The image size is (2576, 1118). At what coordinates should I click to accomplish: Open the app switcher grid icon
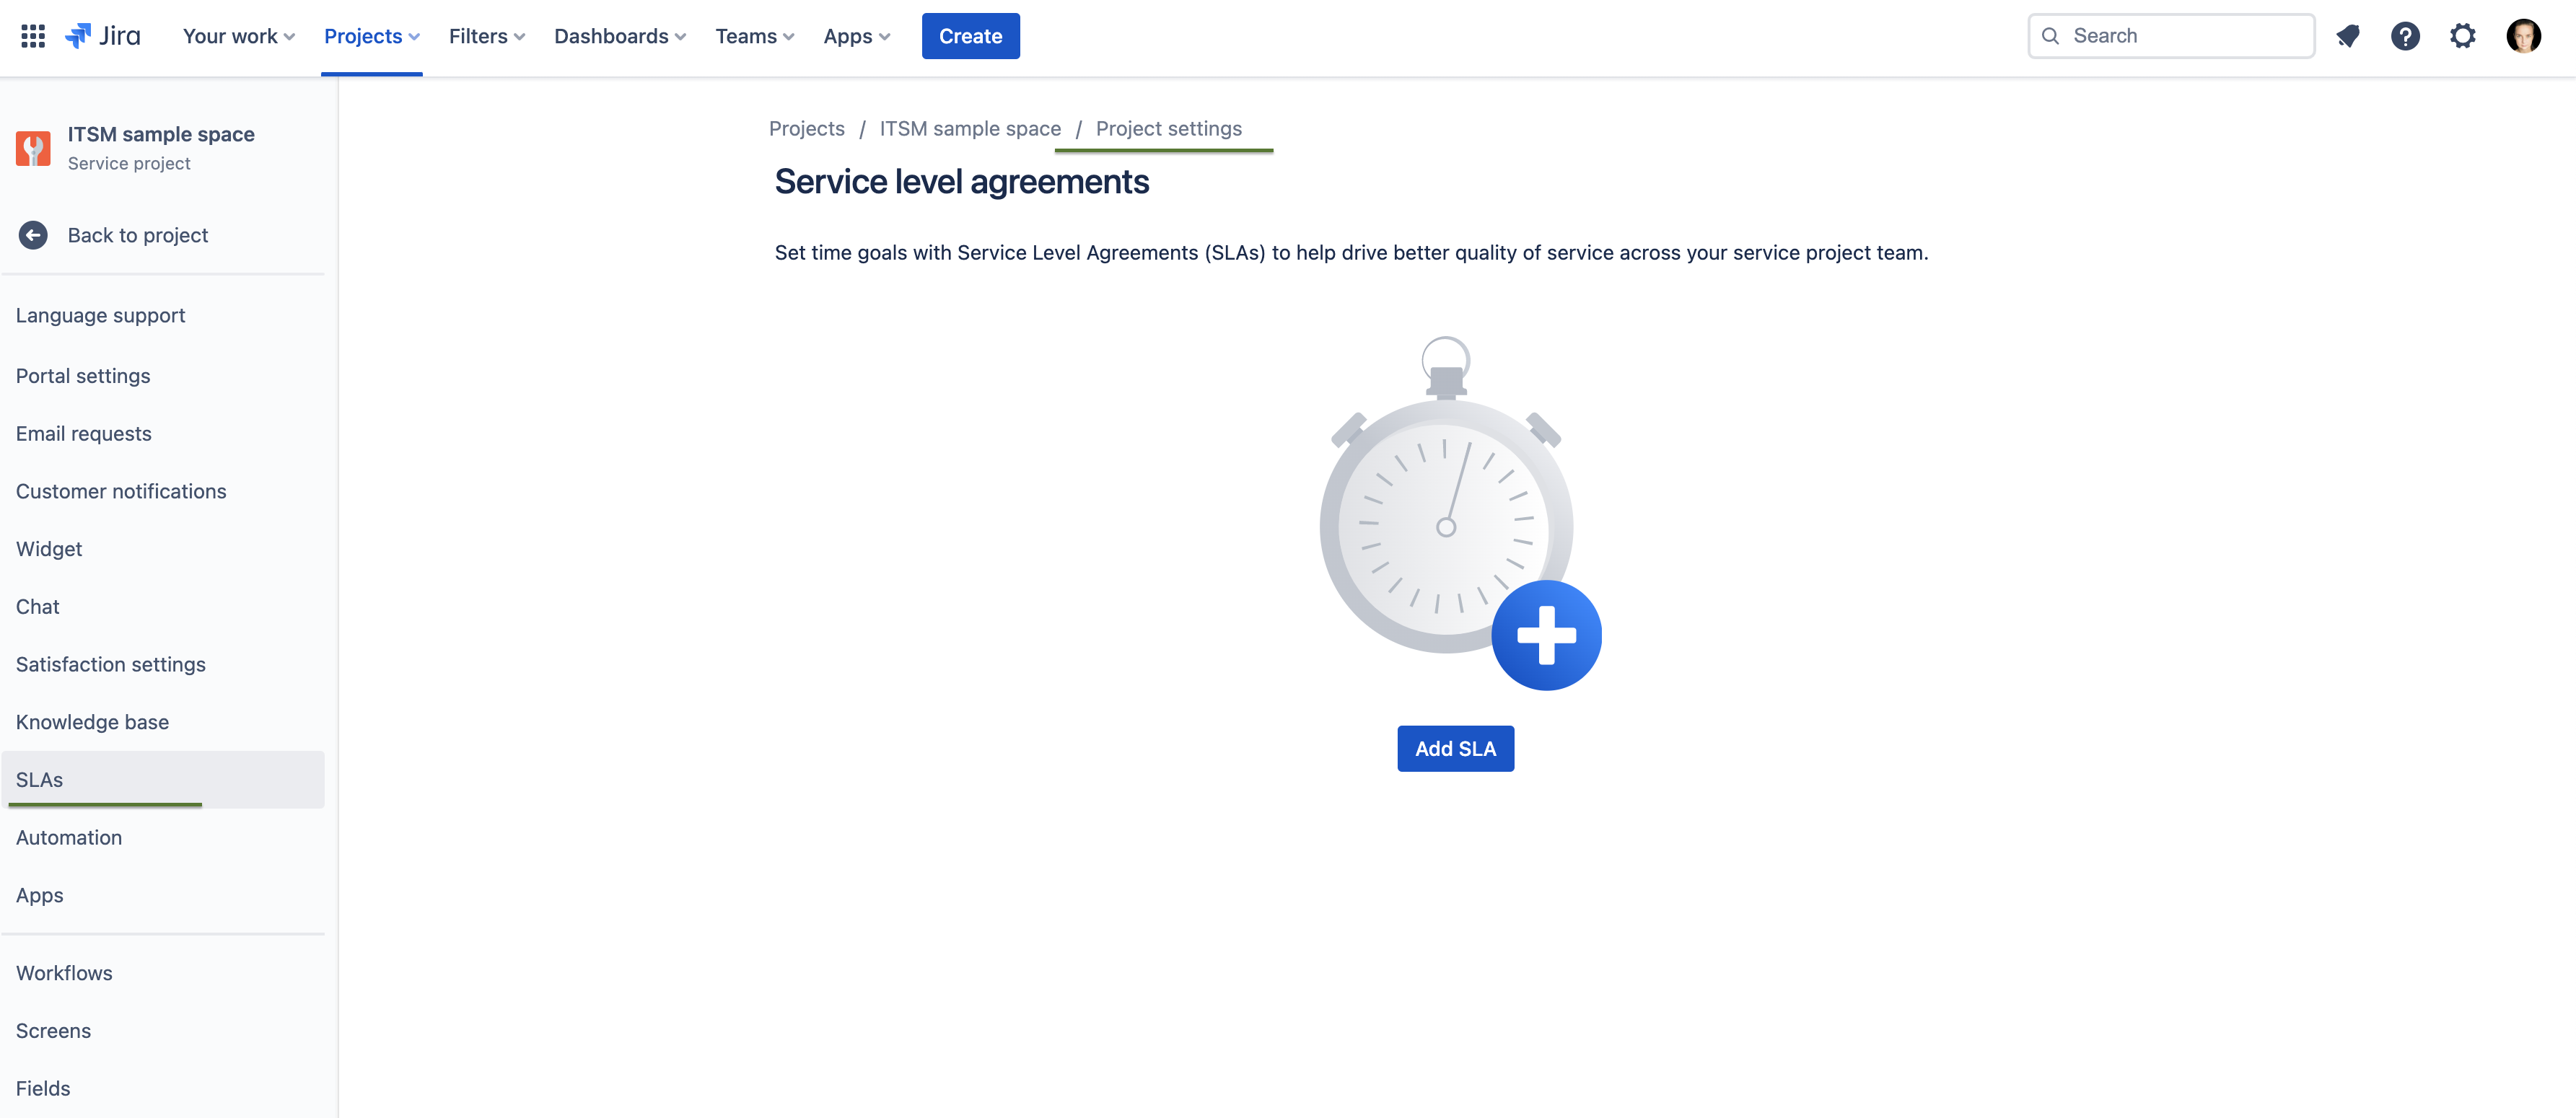[x=33, y=36]
